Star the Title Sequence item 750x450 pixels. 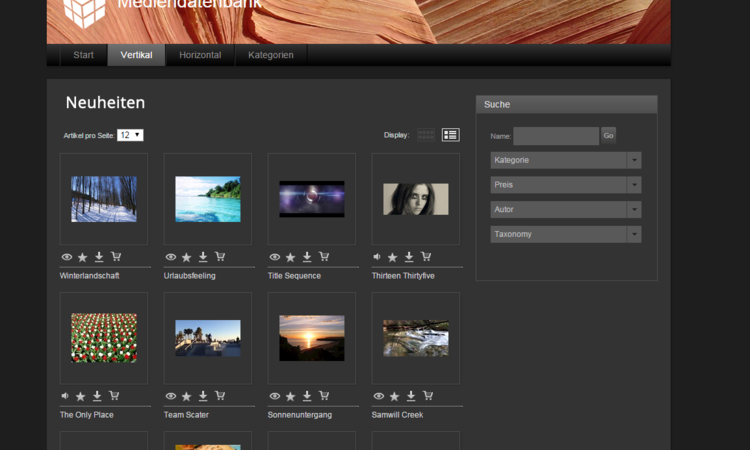click(290, 258)
